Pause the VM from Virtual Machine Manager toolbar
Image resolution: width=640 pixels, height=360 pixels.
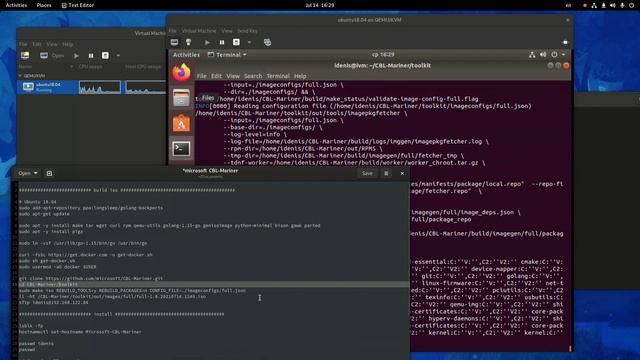pos(91,56)
